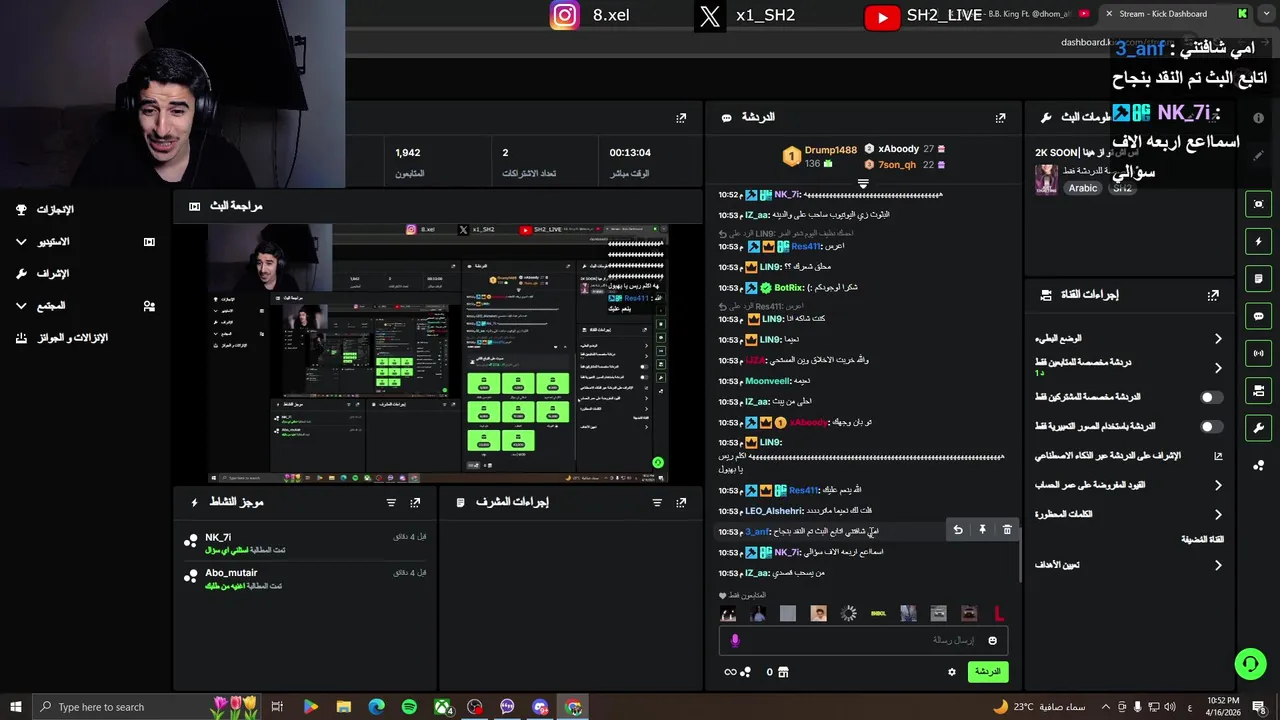This screenshot has width=1280, height=720.
Task: Open channel points icon below chat
Action: 745,672
